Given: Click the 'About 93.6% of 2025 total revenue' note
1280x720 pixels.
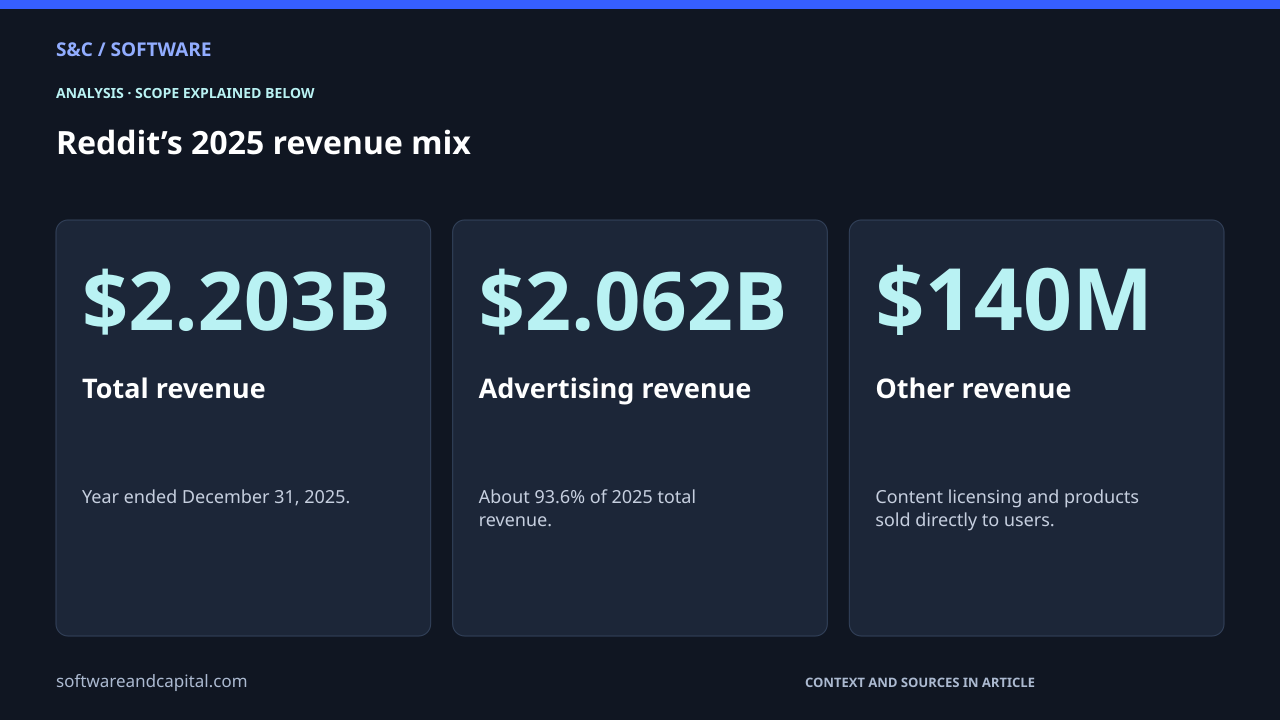Looking at the screenshot, I should pos(587,508).
